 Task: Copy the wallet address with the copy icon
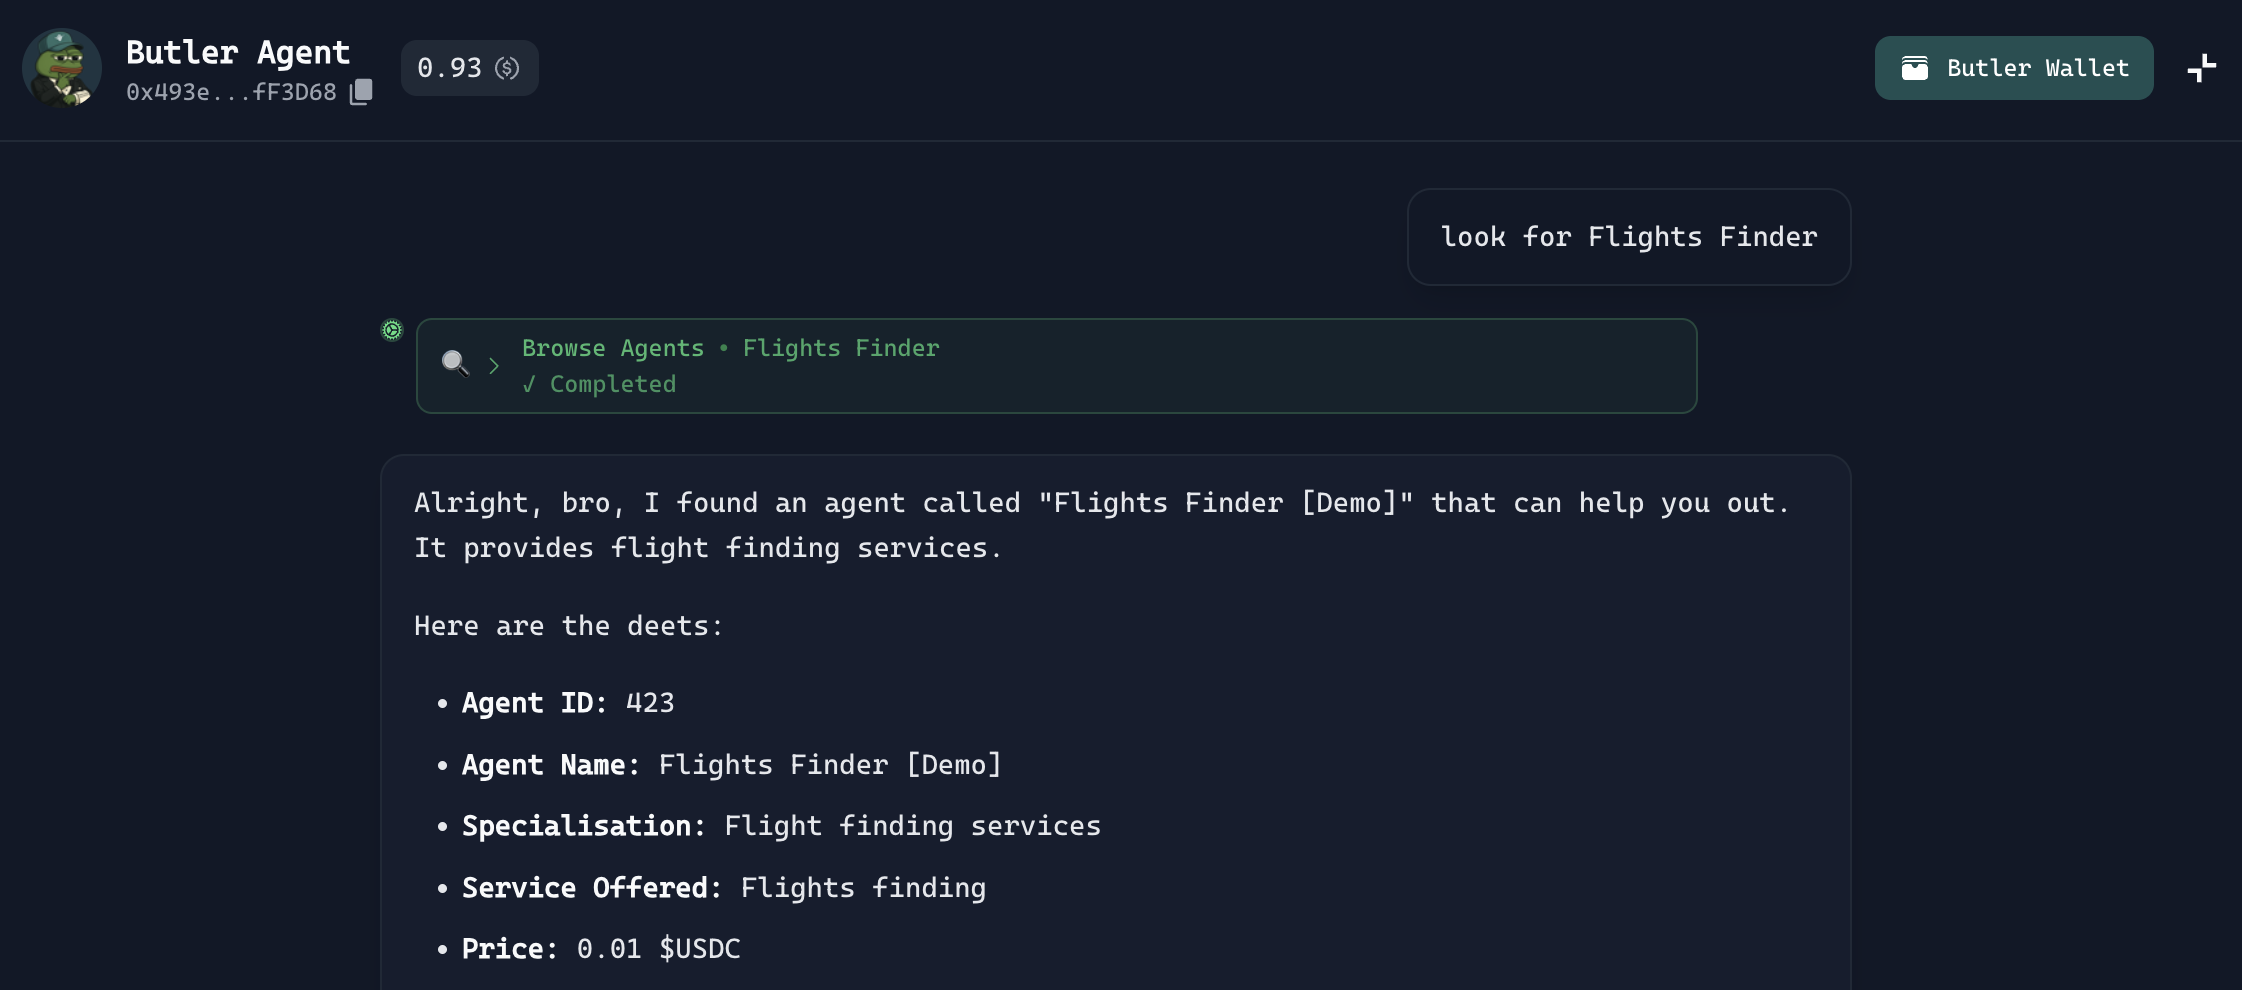click(x=361, y=92)
